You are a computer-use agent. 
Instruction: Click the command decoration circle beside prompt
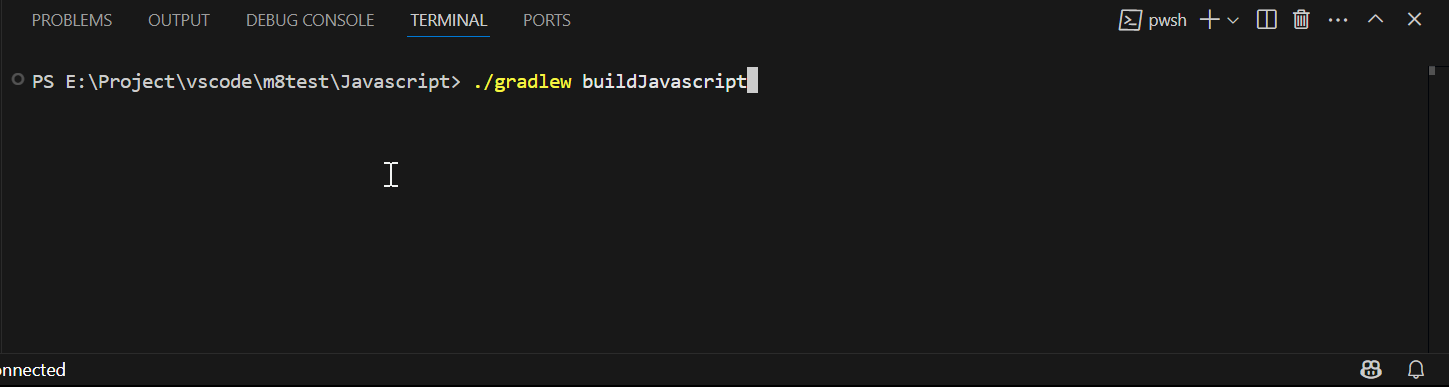pos(17,79)
